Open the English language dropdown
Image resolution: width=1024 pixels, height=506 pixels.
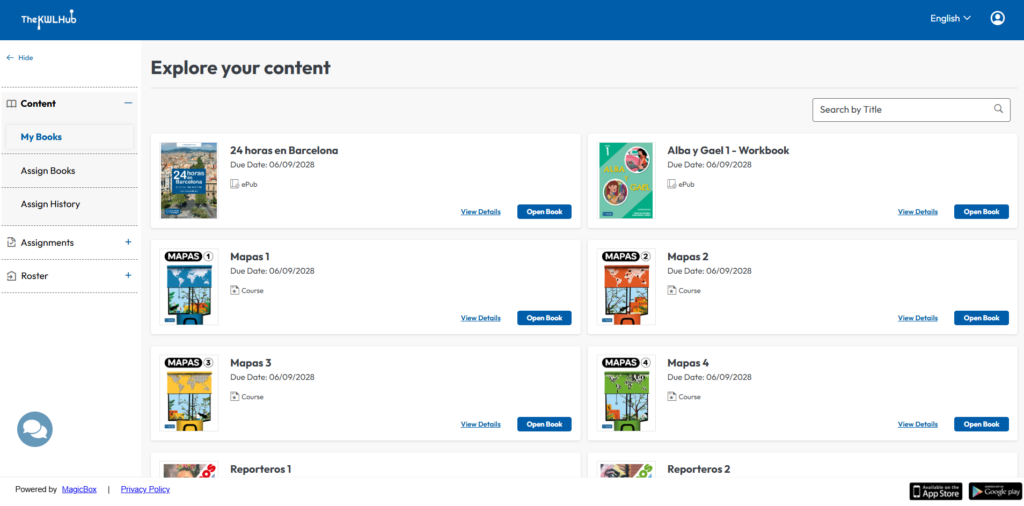point(951,18)
